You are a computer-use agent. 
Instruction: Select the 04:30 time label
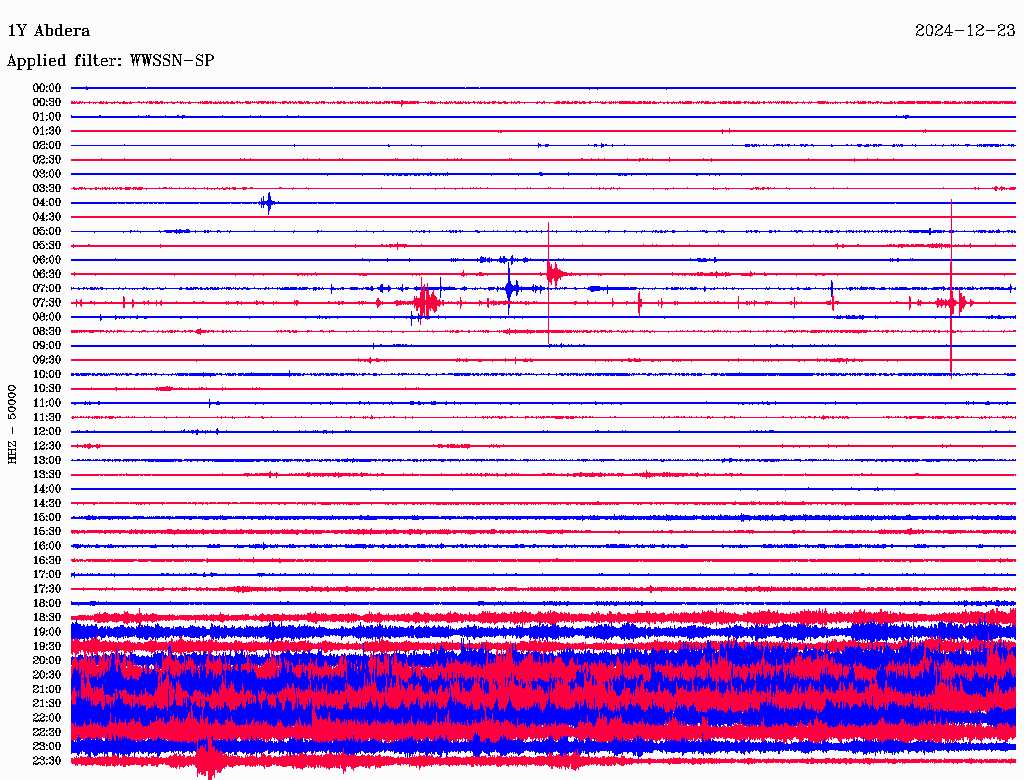pos(47,217)
